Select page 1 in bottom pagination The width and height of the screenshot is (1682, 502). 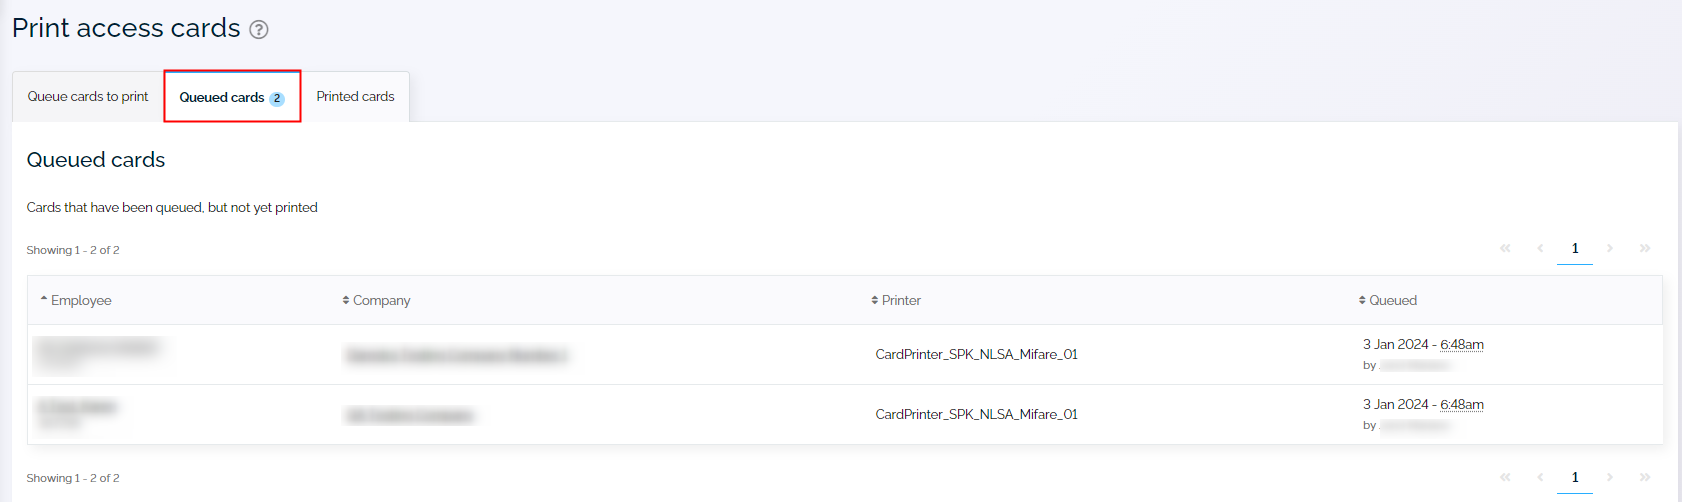(1575, 477)
